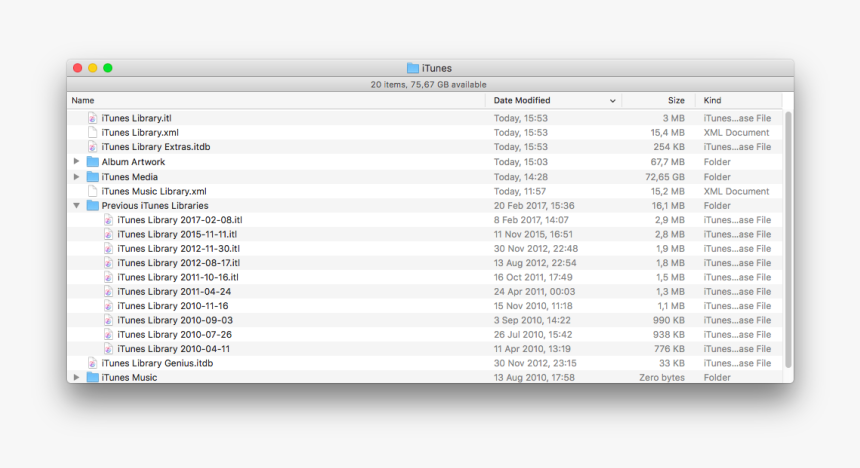Select the name iTunes Library 2010-07-26
860x468 pixels.
[x=174, y=334]
